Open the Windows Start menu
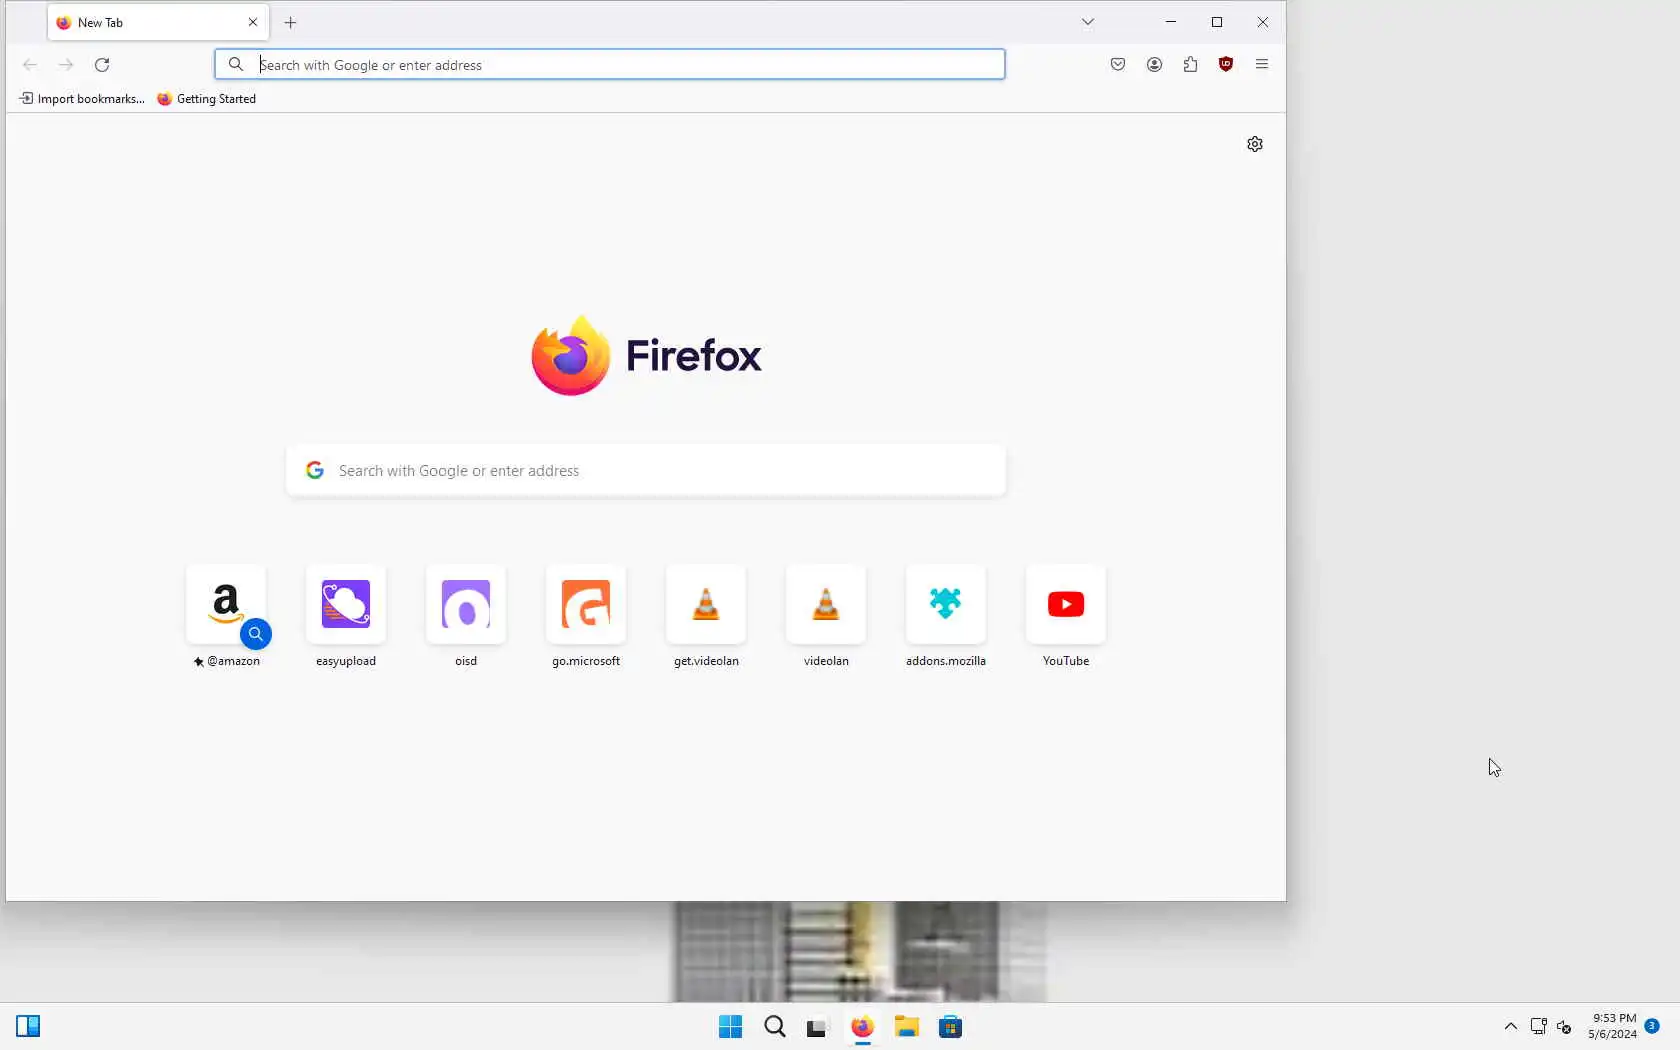Viewport: 1680px width, 1050px height. point(731,1027)
